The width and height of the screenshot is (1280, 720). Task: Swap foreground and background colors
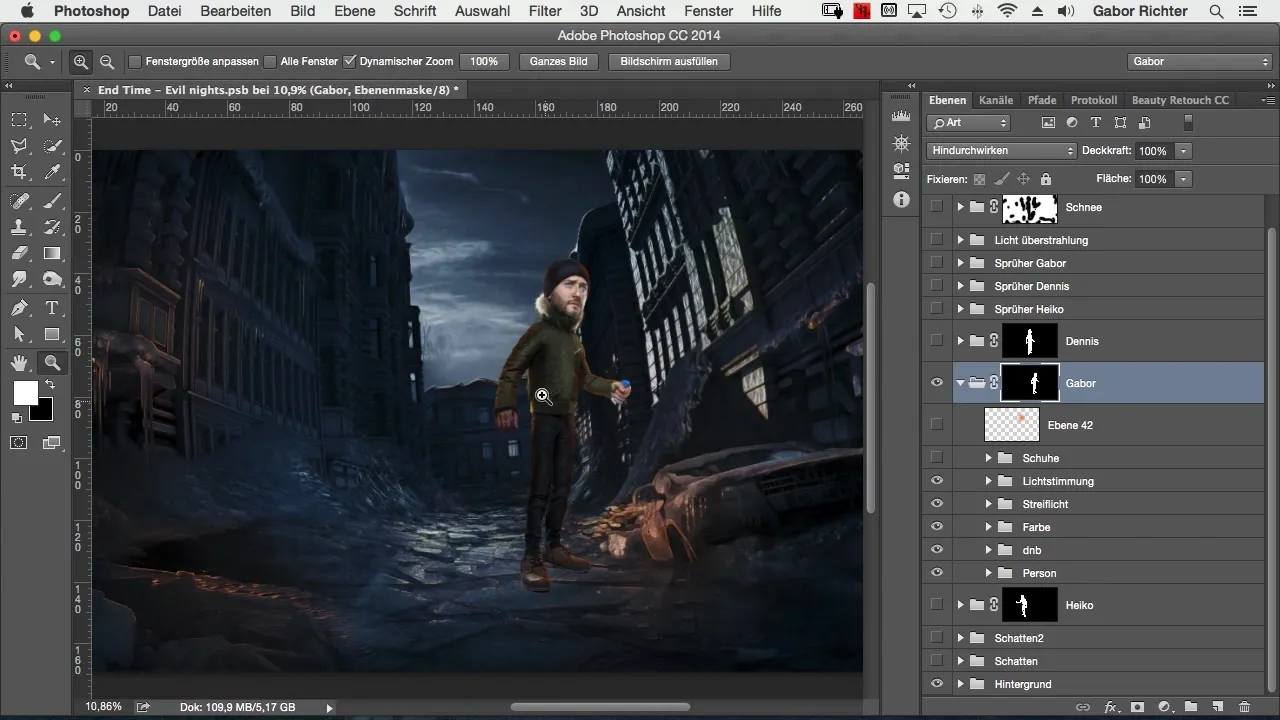[49, 384]
